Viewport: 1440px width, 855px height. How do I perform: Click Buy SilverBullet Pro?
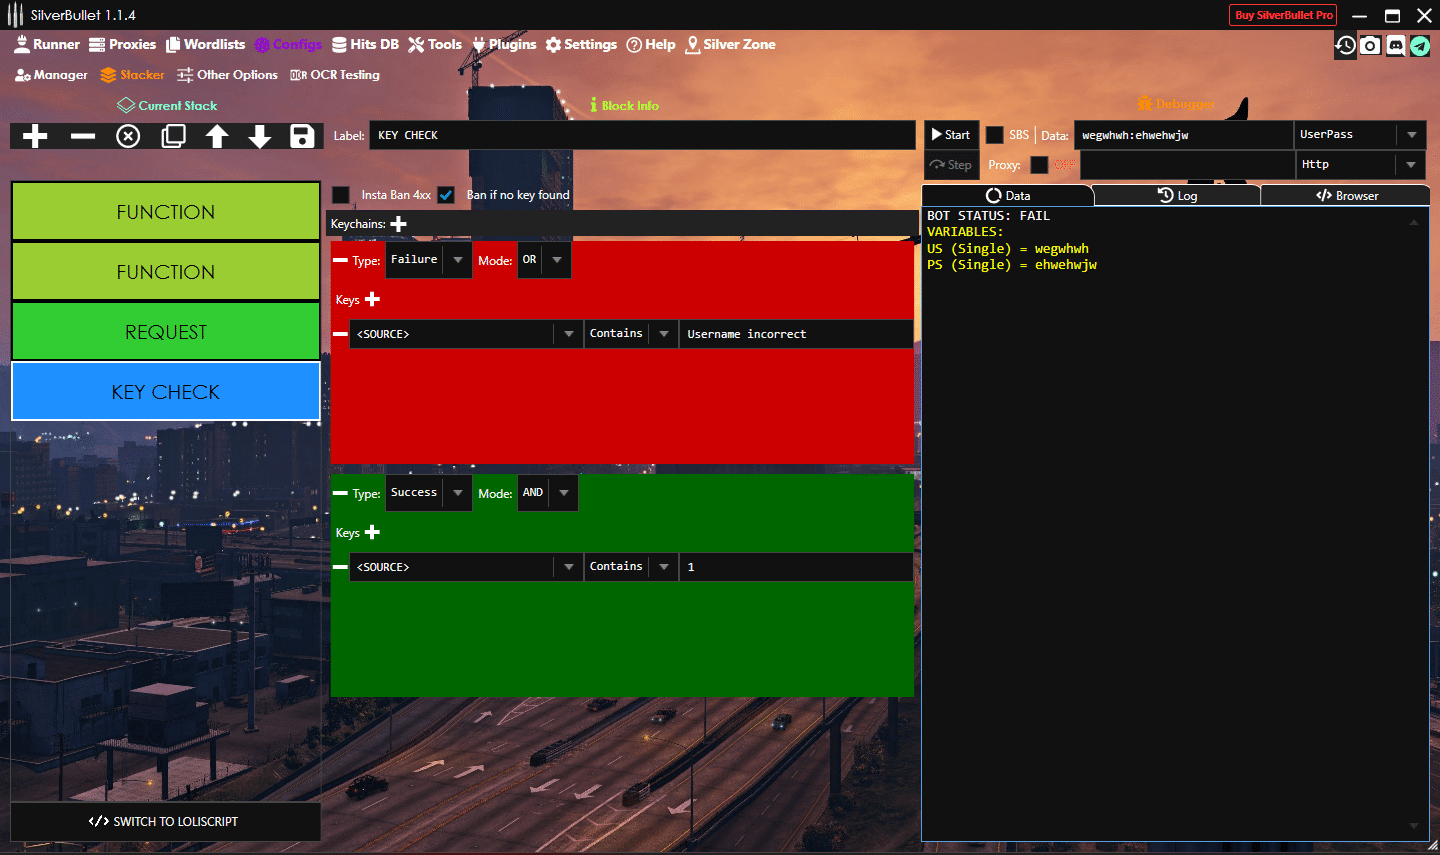pyautogui.click(x=1283, y=15)
